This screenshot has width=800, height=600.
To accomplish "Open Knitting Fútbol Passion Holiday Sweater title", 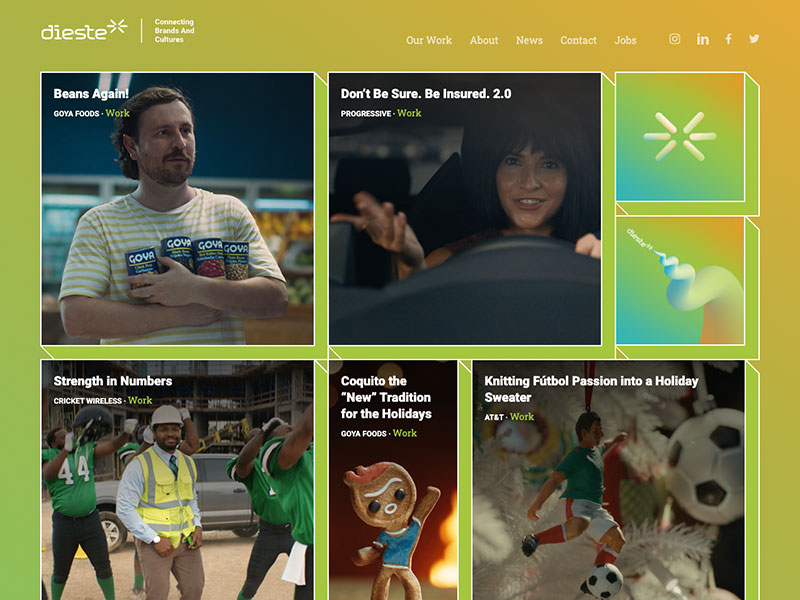I will point(591,389).
